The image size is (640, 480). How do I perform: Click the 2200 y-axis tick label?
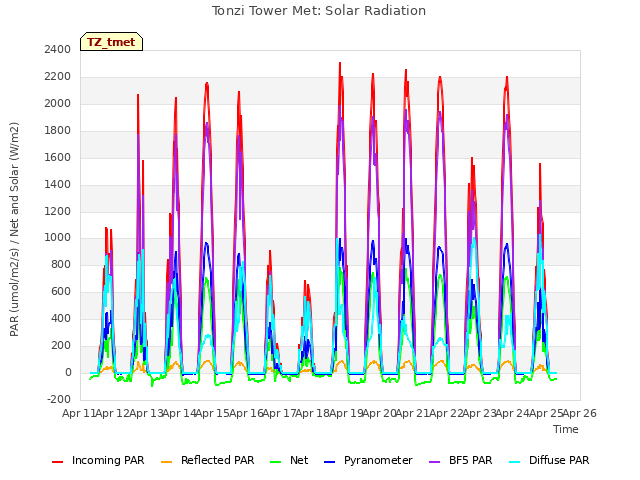click(x=58, y=76)
